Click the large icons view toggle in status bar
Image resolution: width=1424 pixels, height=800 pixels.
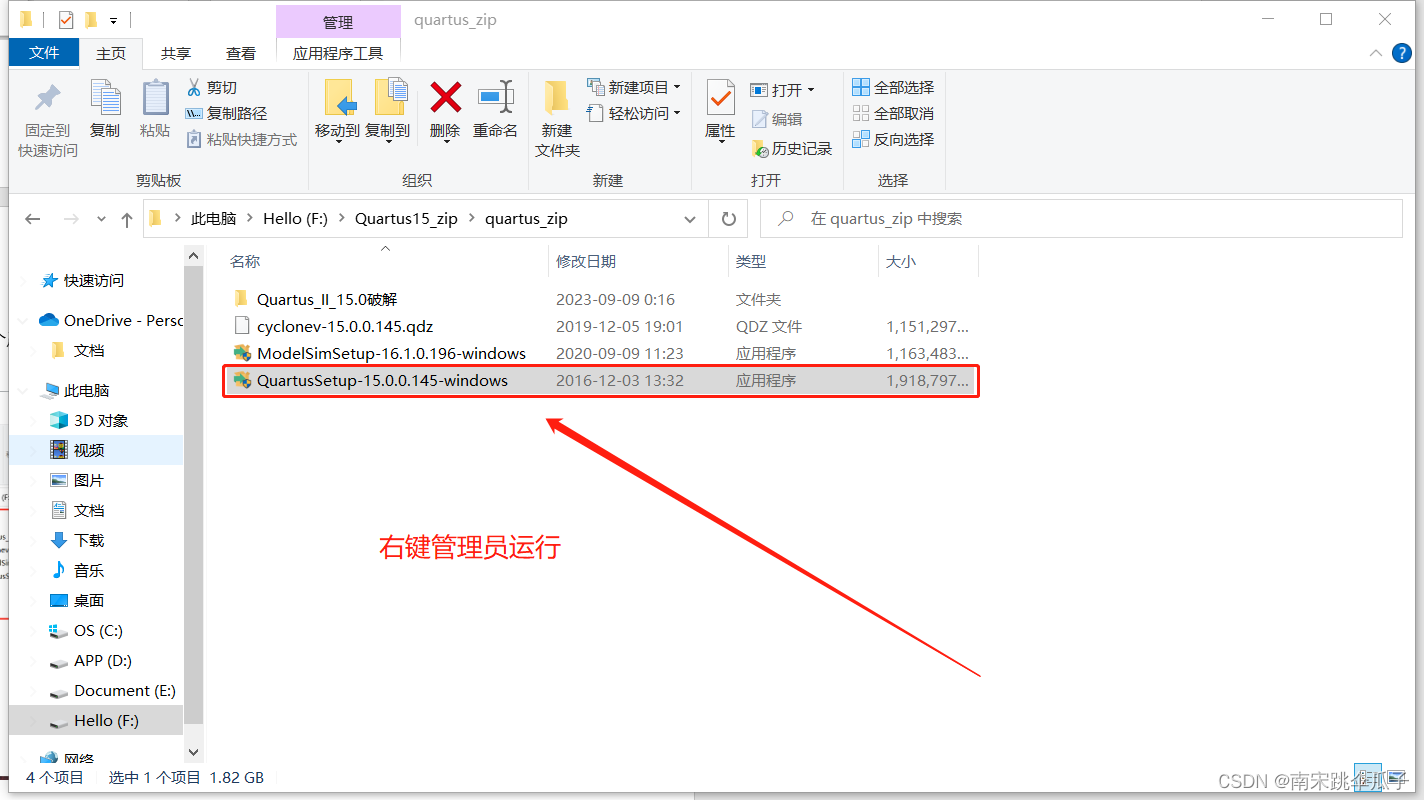(1397, 777)
